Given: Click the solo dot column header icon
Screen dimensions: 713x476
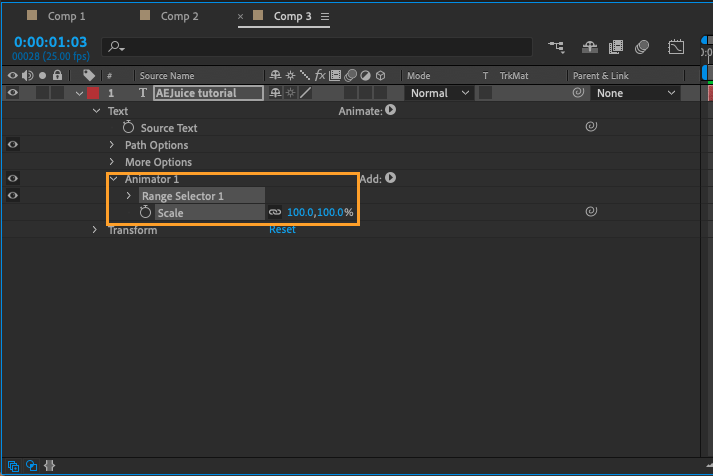Looking at the screenshot, I should click(42, 75).
